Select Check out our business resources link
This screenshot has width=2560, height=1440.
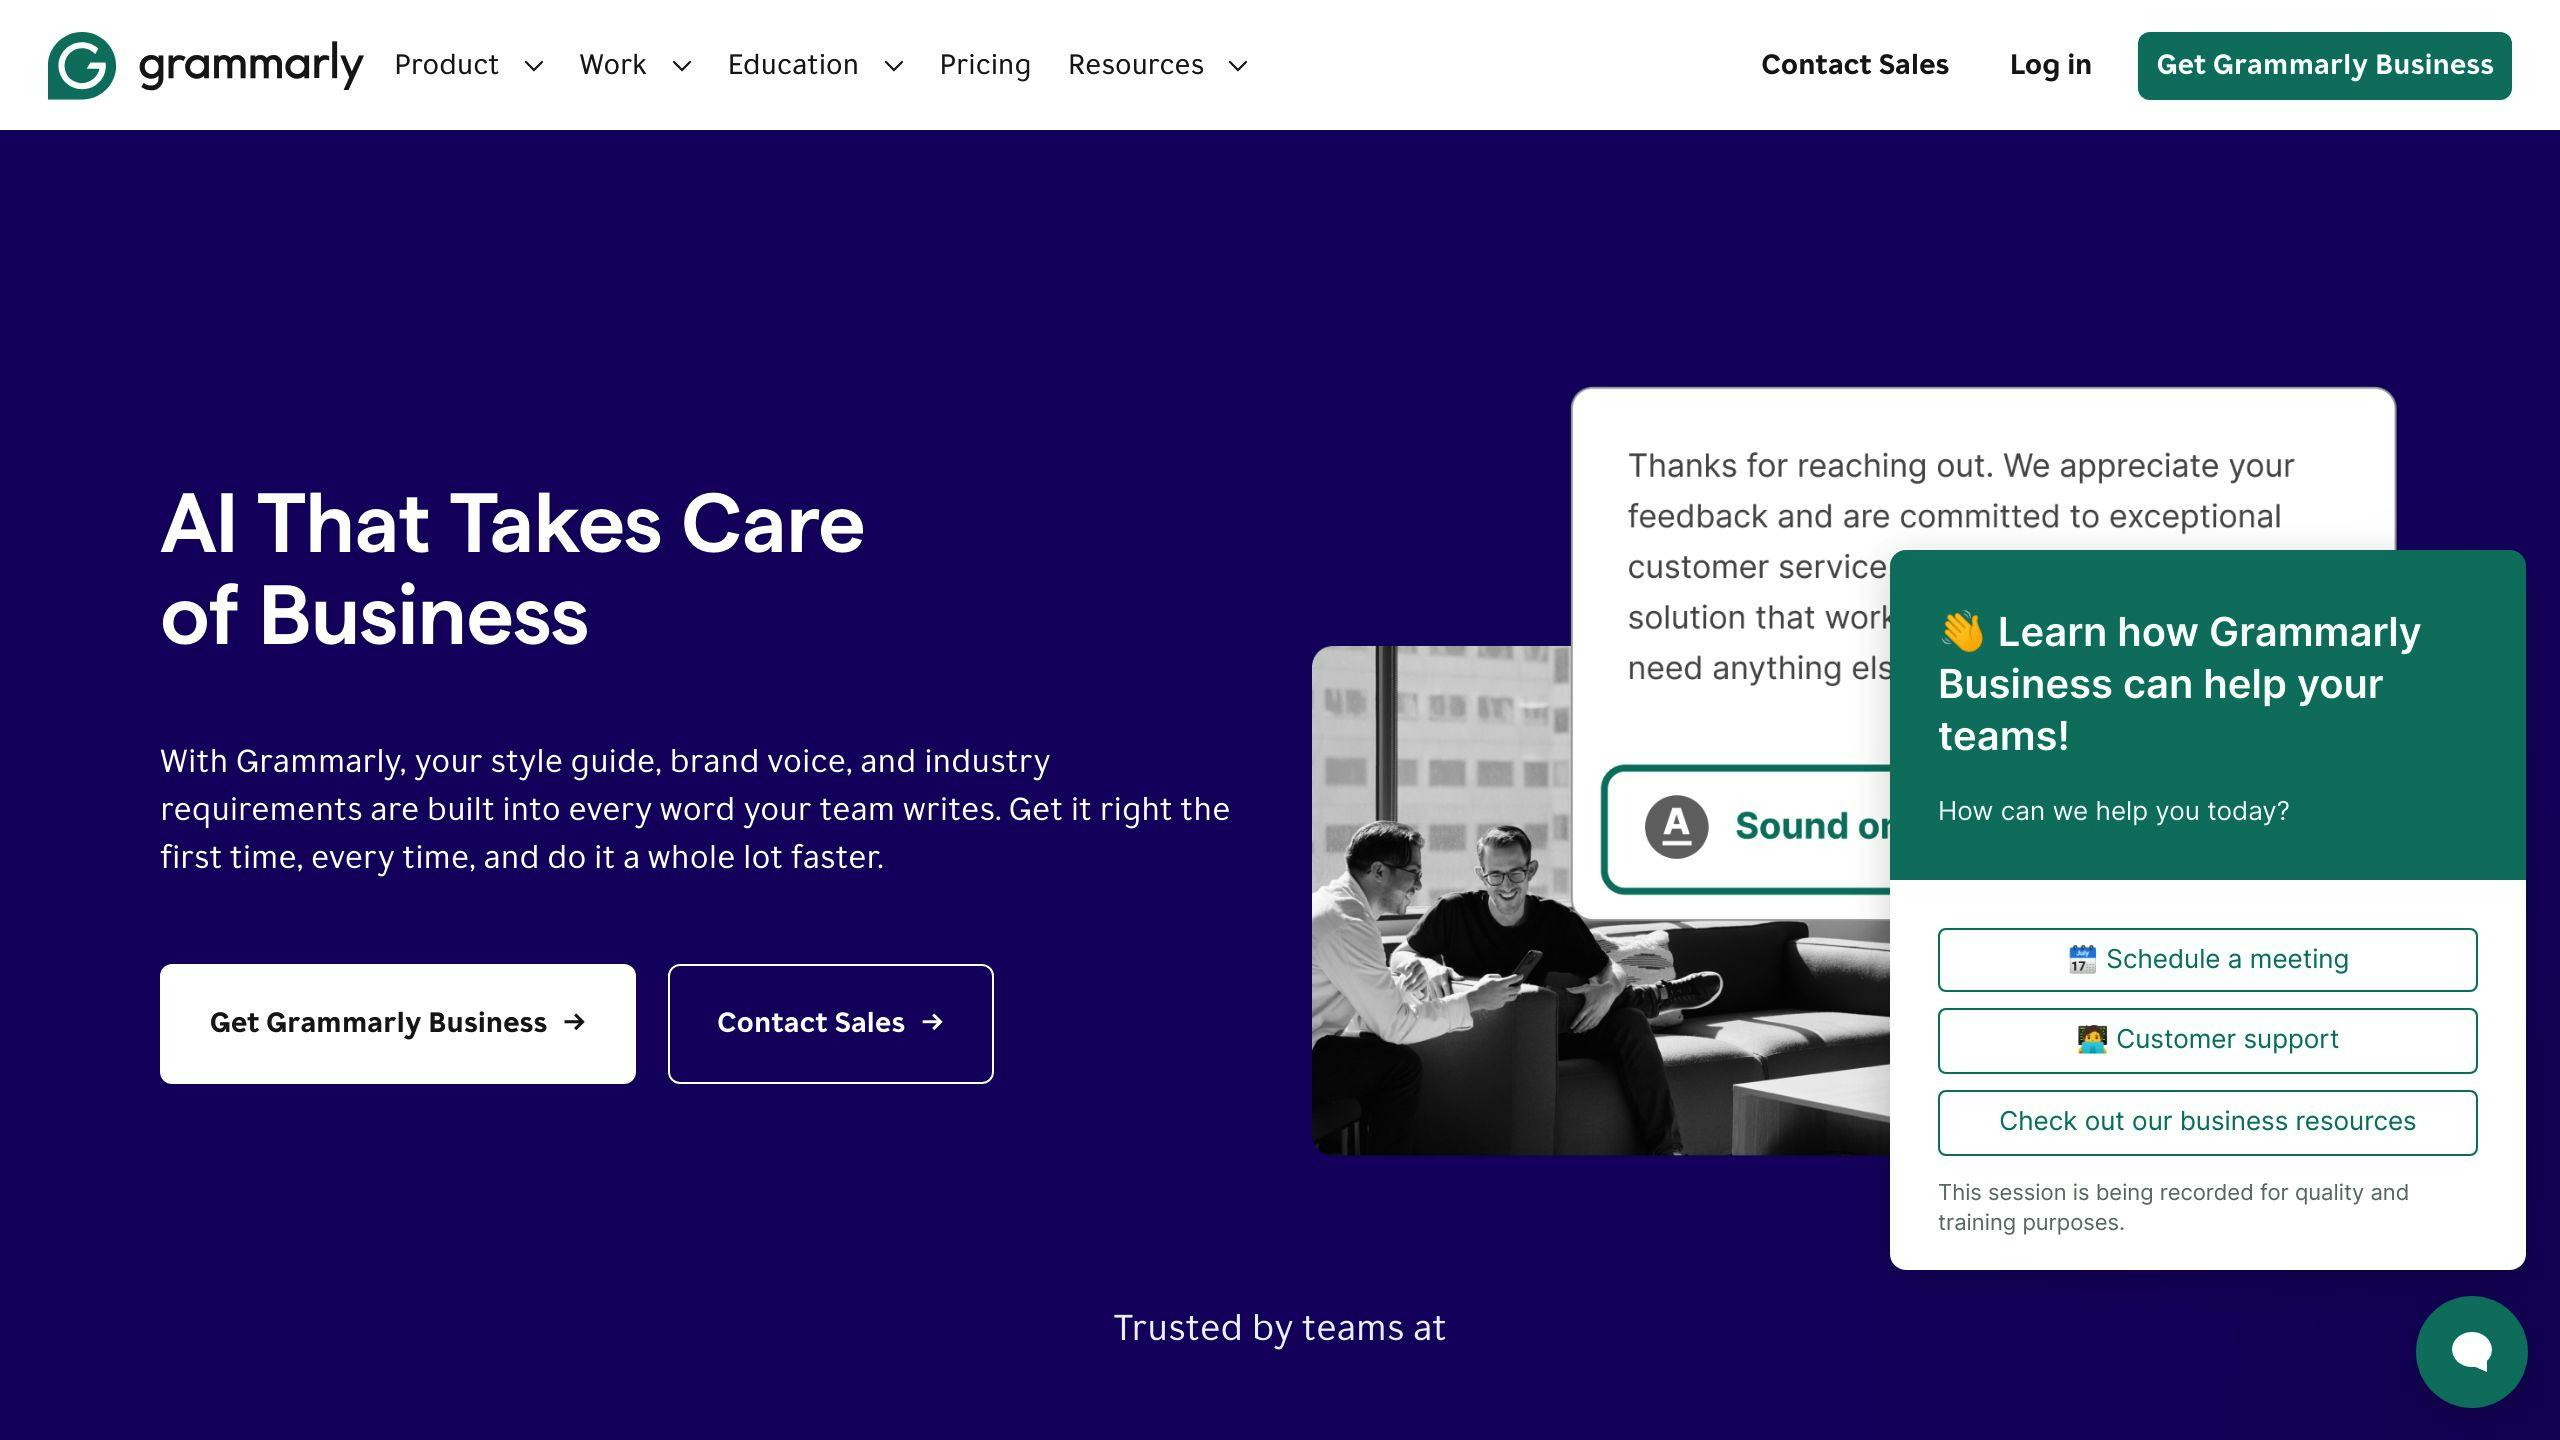2207,1122
